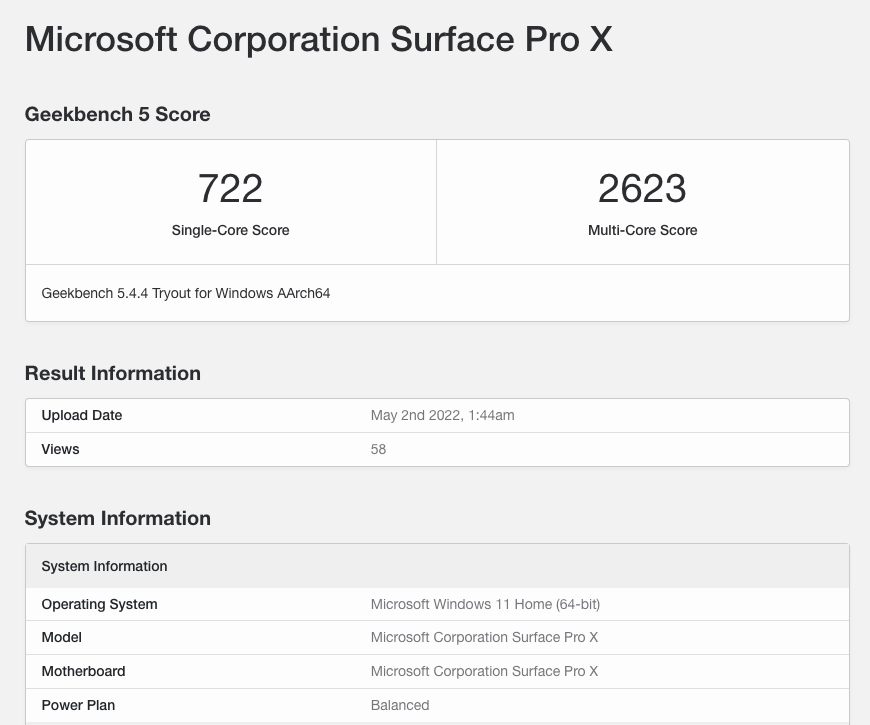This screenshot has height=725, width=870.
Task: Select the view count value 58
Action: point(378,449)
